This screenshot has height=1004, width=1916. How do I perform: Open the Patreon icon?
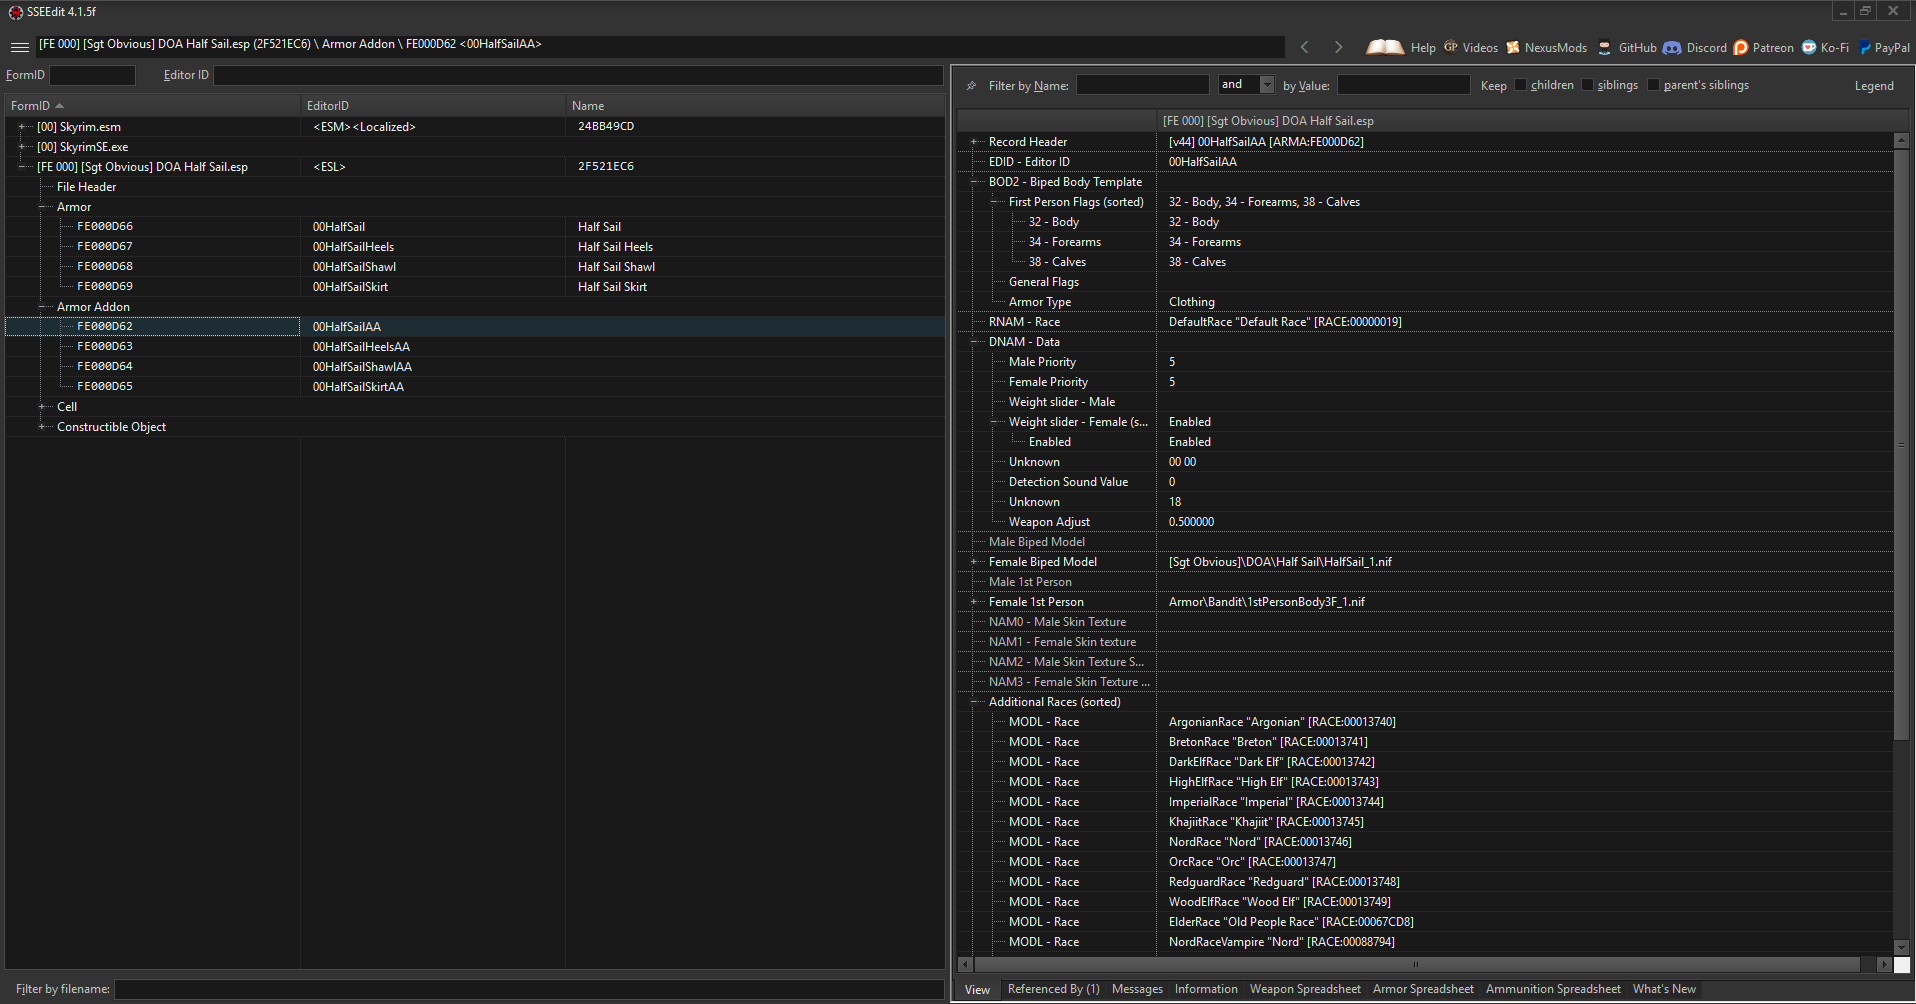tap(1741, 47)
